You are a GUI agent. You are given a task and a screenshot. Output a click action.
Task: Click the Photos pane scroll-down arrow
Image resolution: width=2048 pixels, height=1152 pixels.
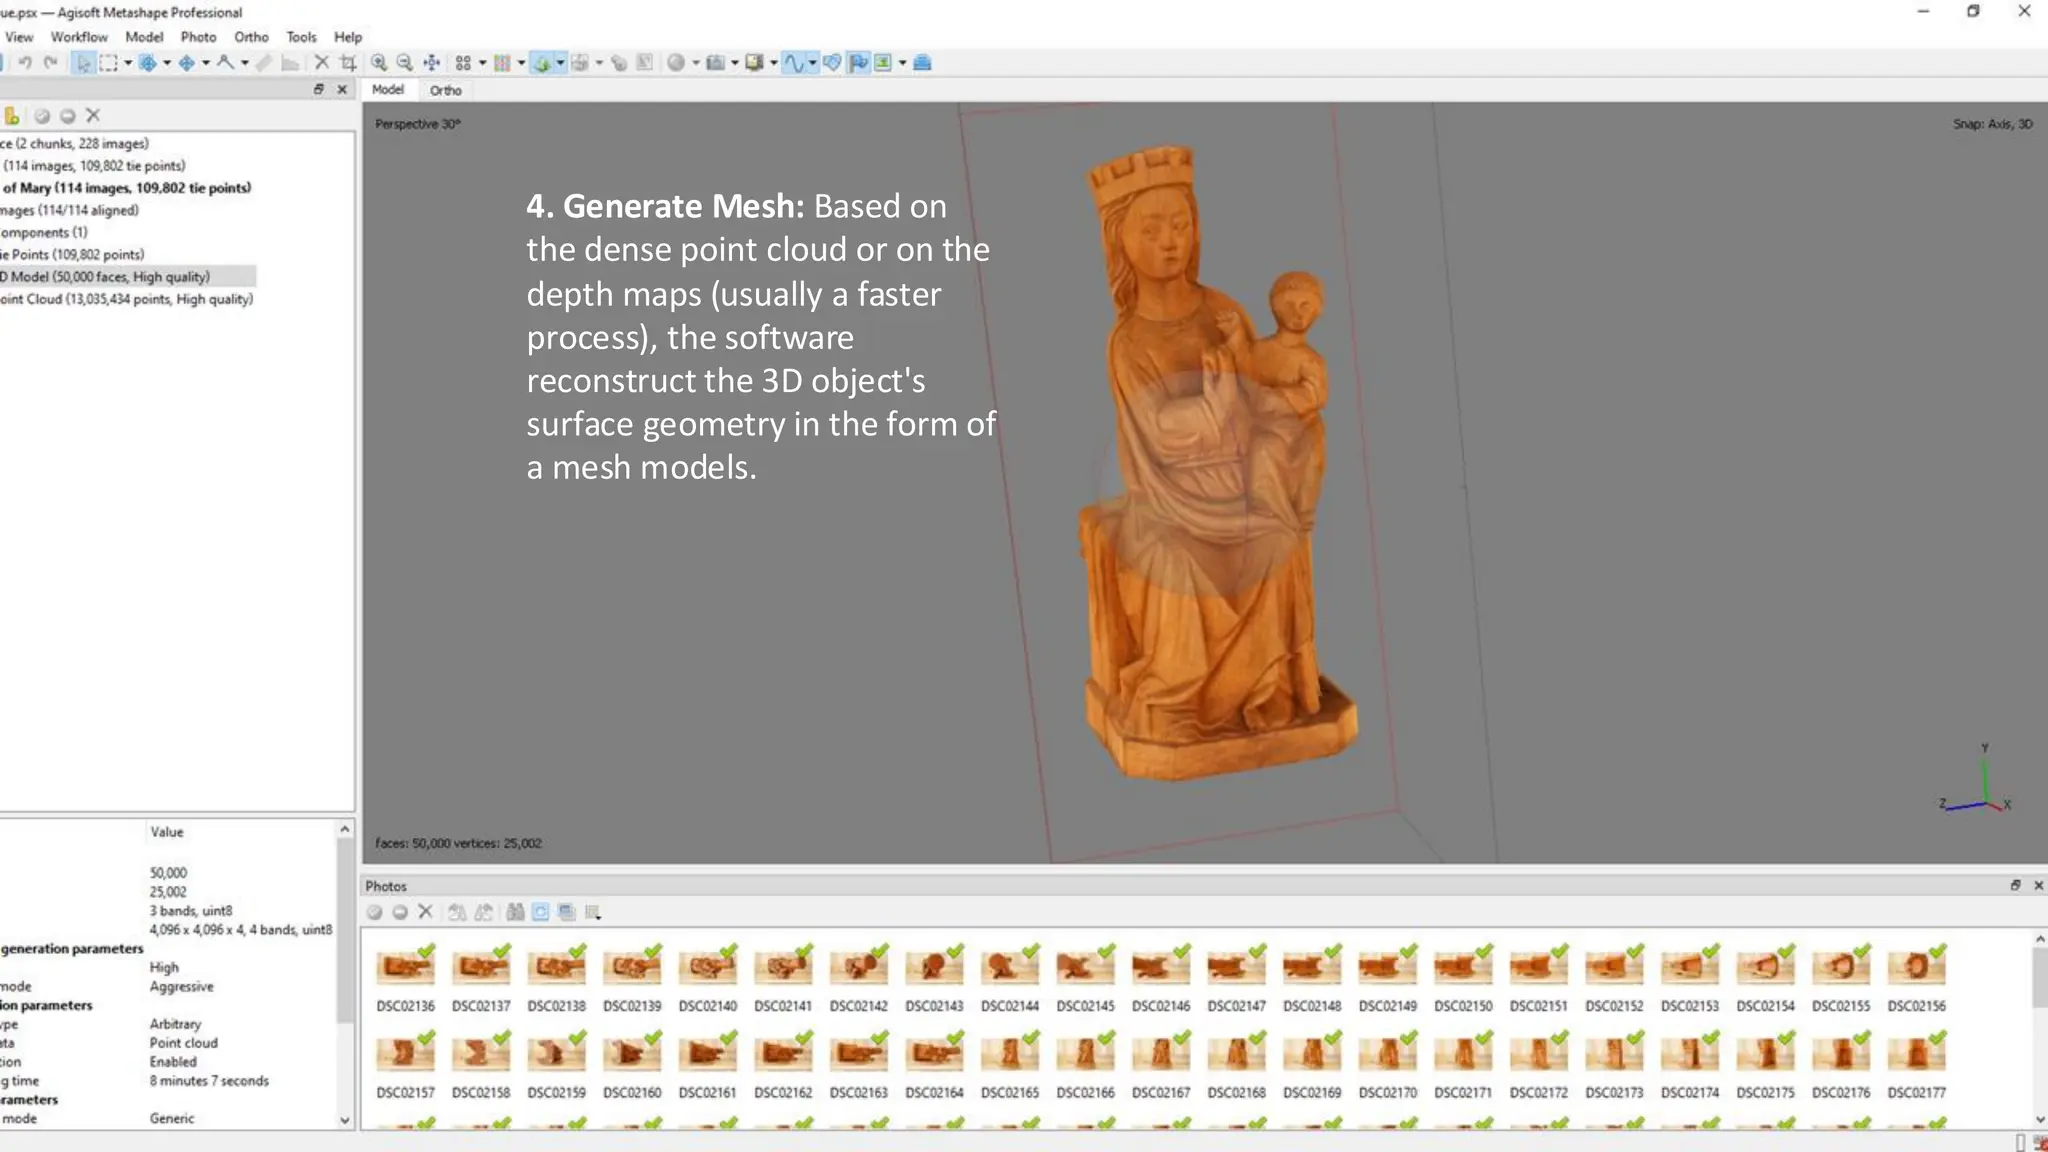[x=2039, y=1120]
